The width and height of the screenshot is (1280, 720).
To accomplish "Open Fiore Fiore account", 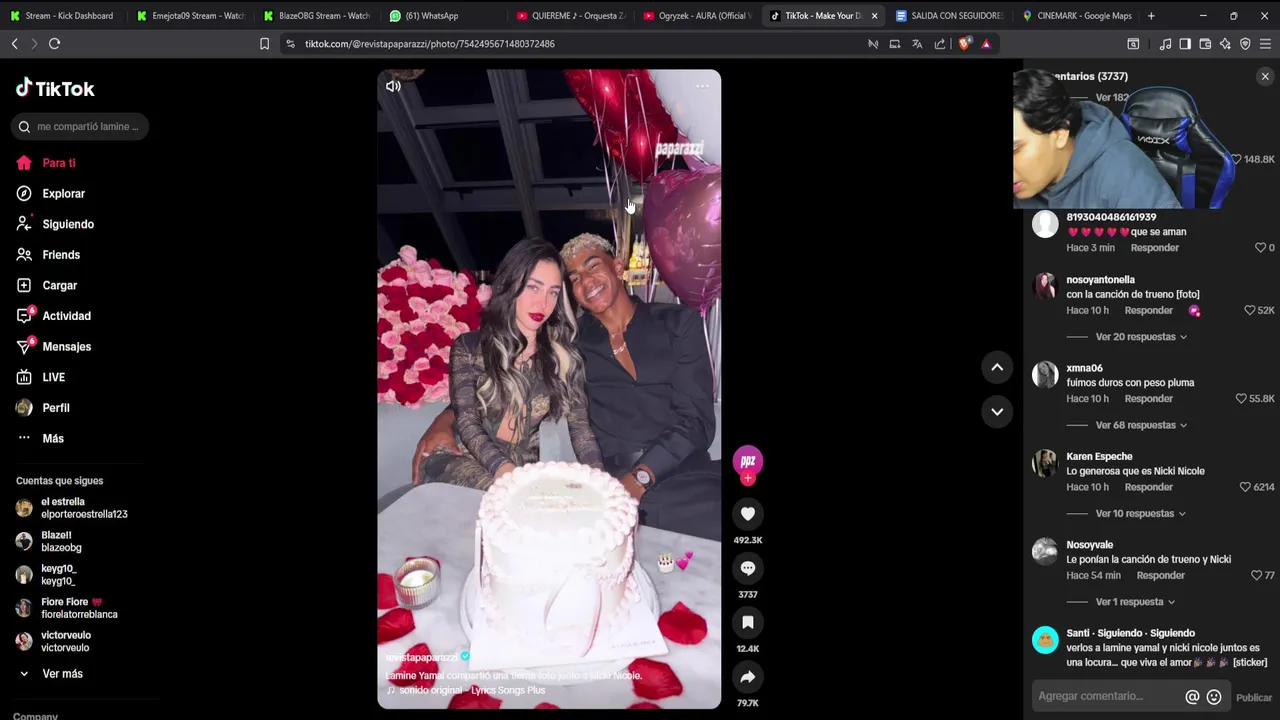I will click(x=67, y=608).
